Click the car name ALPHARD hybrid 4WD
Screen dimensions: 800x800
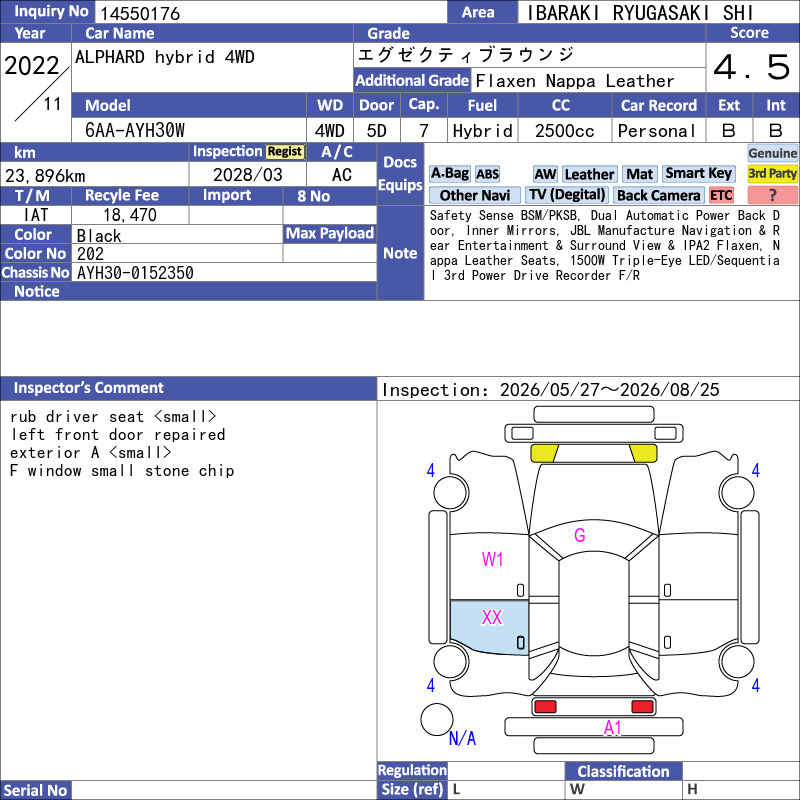click(x=165, y=57)
